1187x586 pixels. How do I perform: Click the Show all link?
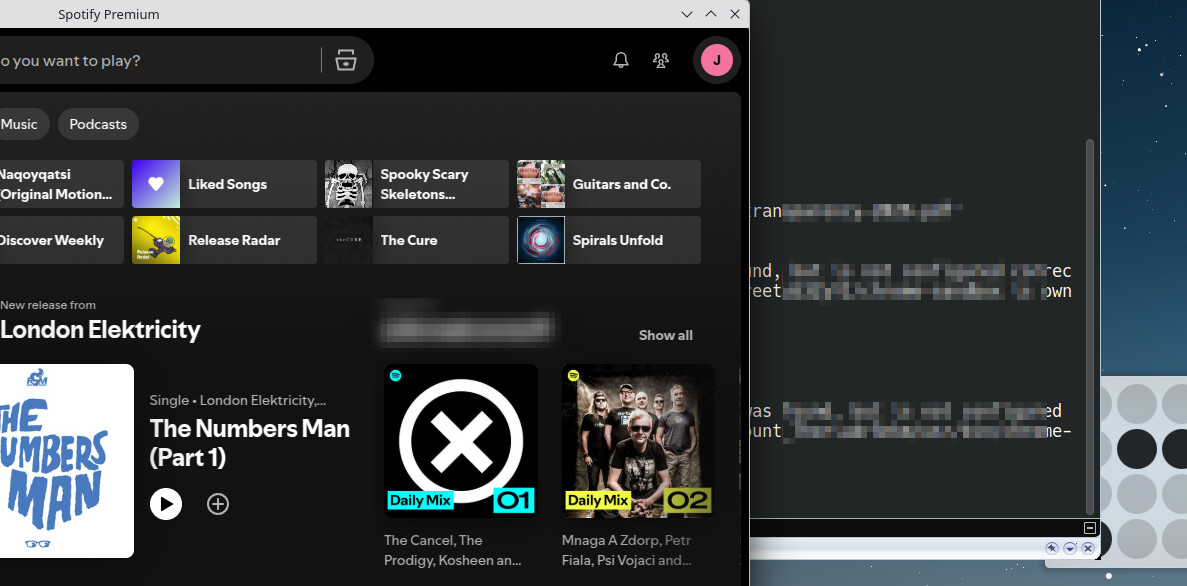tap(665, 335)
